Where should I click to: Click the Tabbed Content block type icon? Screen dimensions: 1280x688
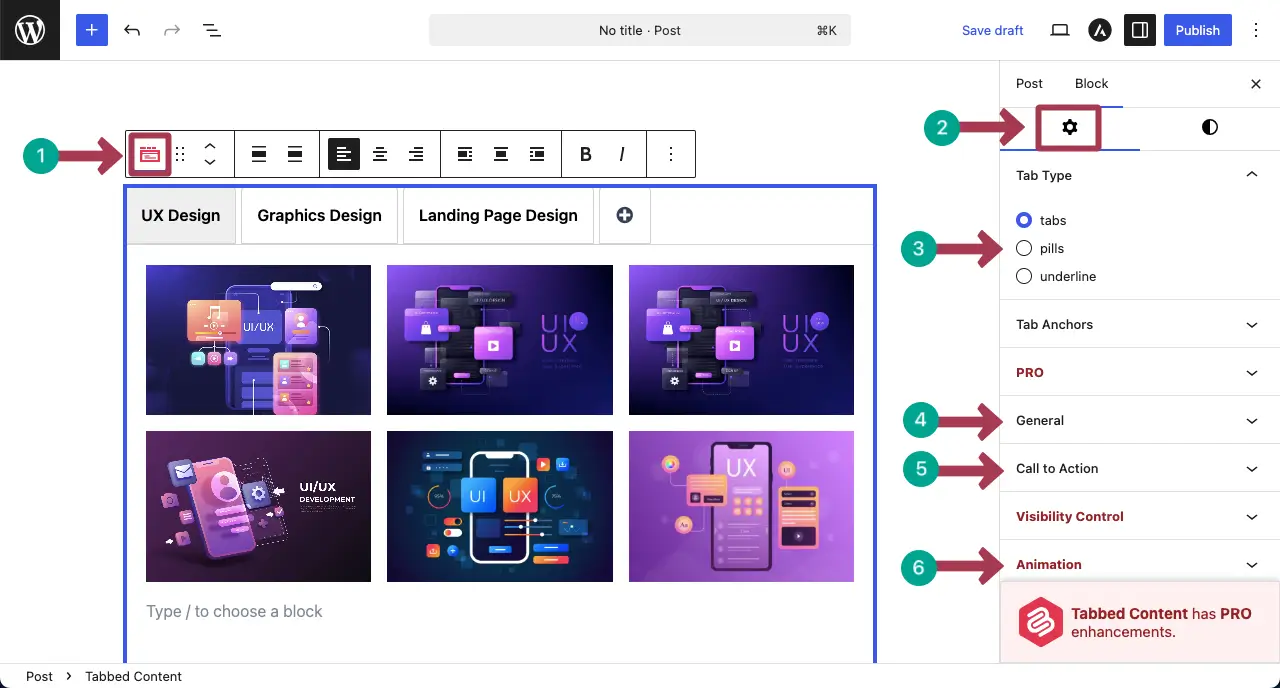pyautogui.click(x=149, y=155)
